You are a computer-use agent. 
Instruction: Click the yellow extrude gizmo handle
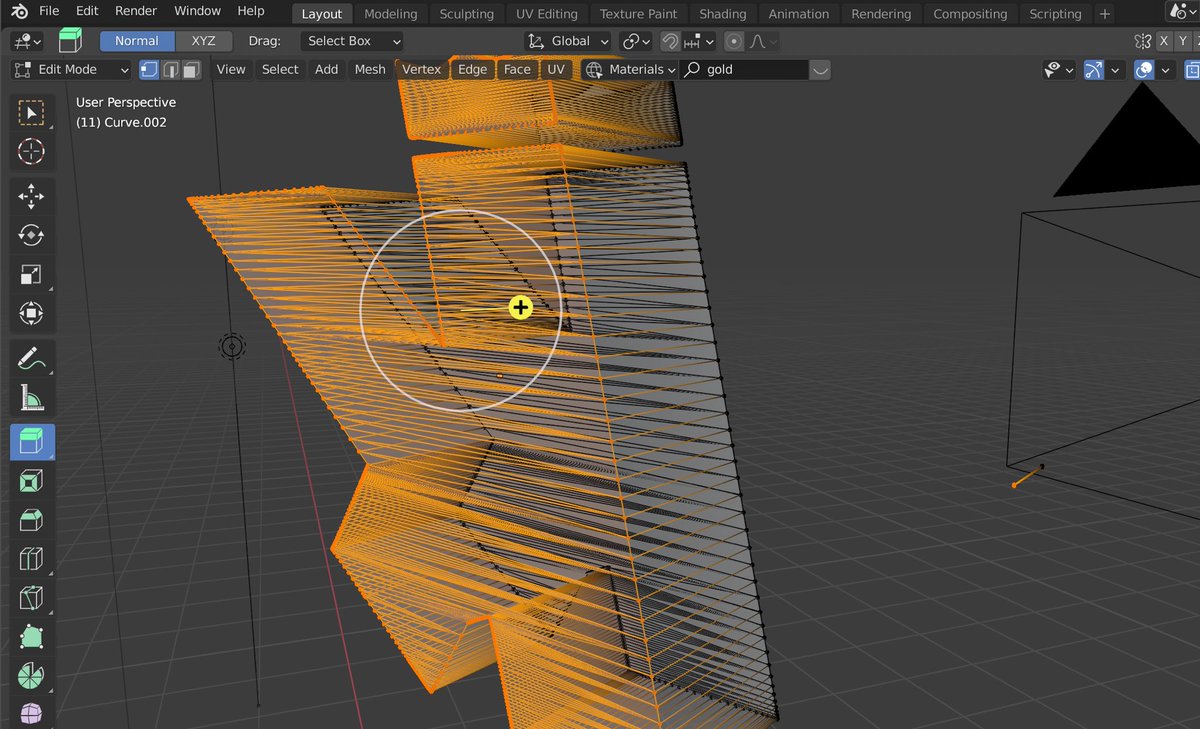pyautogui.click(x=520, y=308)
